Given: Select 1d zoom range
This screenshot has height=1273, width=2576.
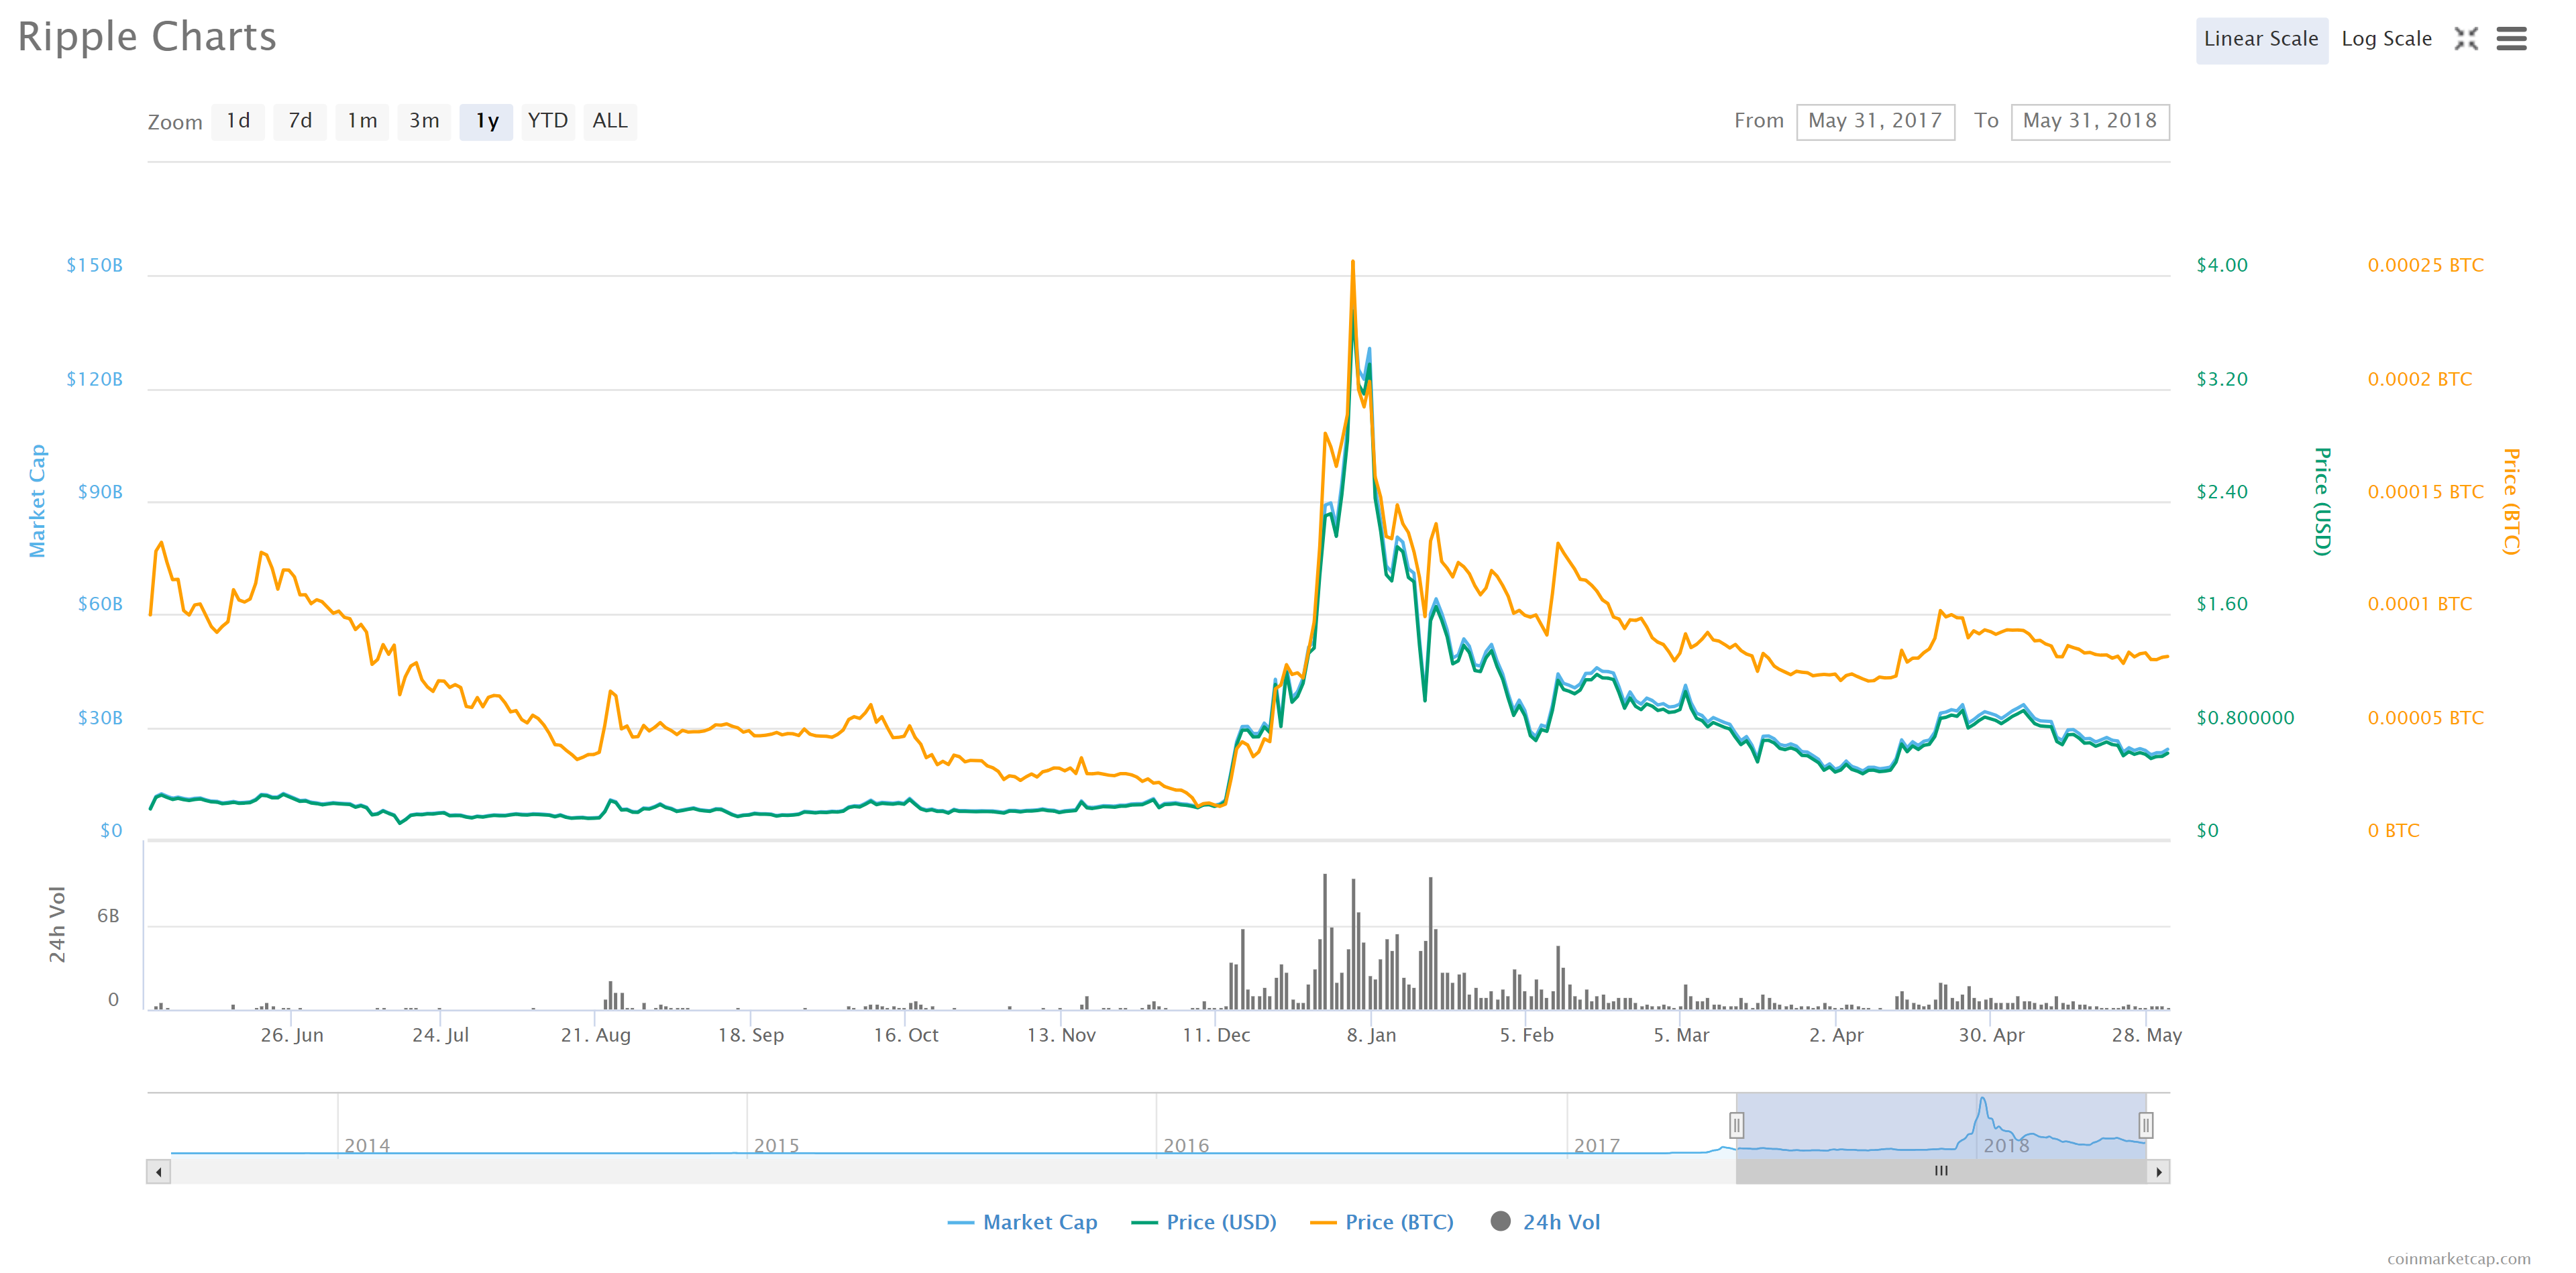Looking at the screenshot, I should 238,122.
